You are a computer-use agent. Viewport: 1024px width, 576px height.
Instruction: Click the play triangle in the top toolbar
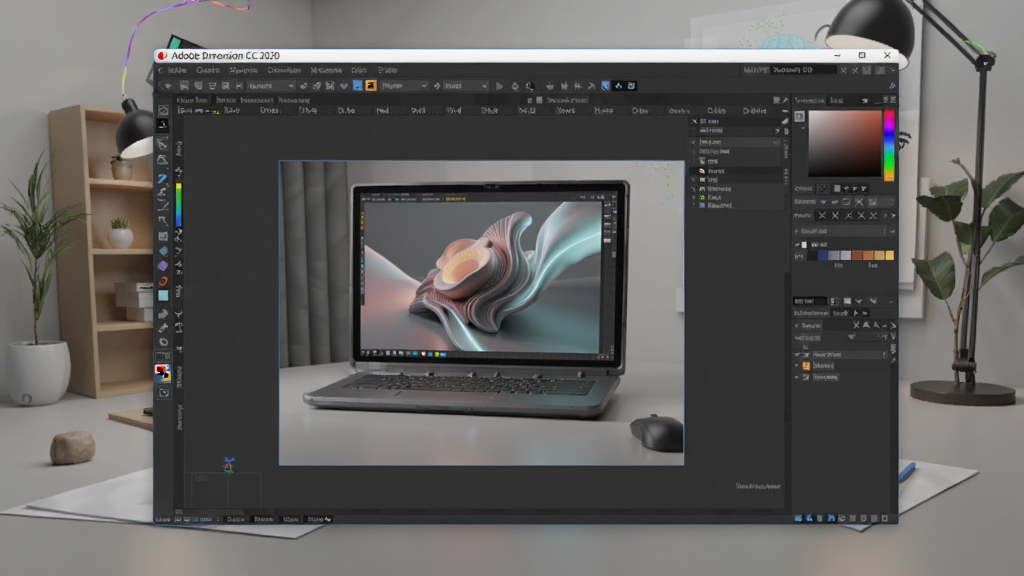(x=500, y=86)
